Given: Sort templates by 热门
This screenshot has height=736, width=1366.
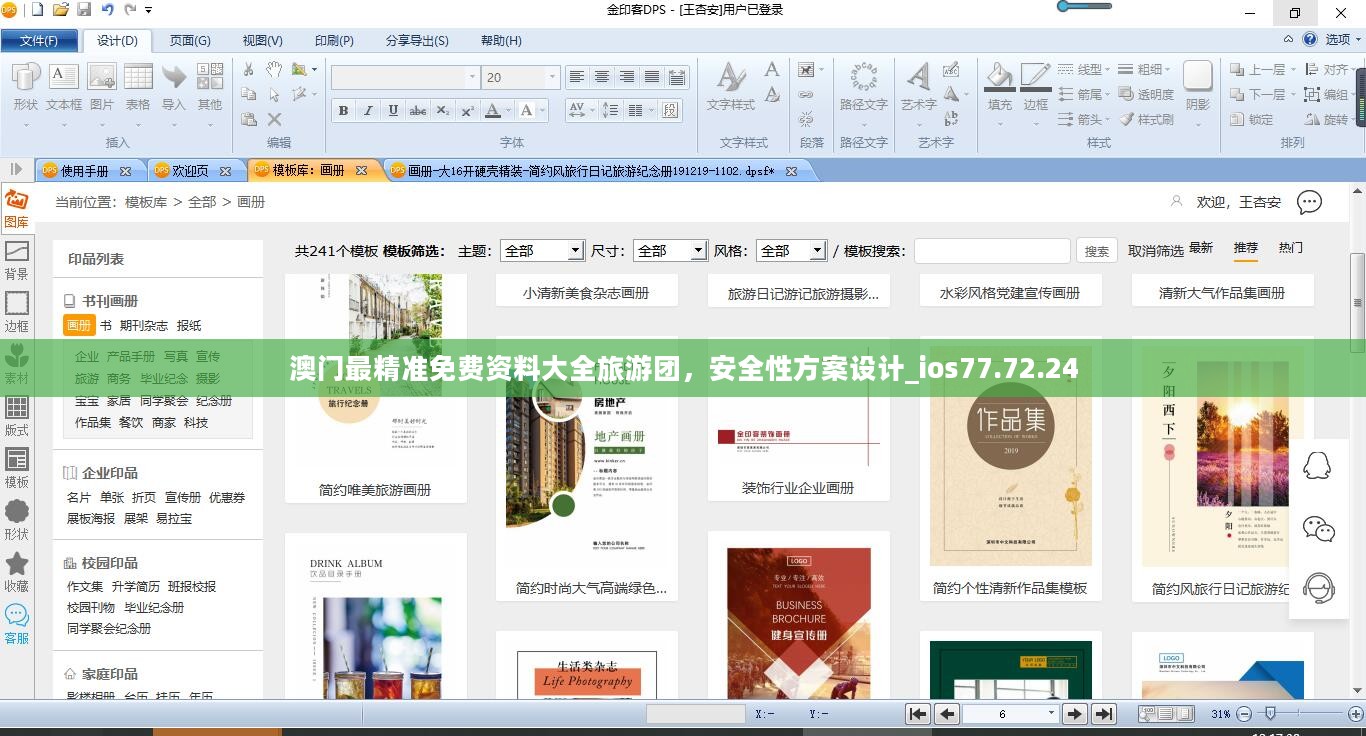Looking at the screenshot, I should [1291, 248].
